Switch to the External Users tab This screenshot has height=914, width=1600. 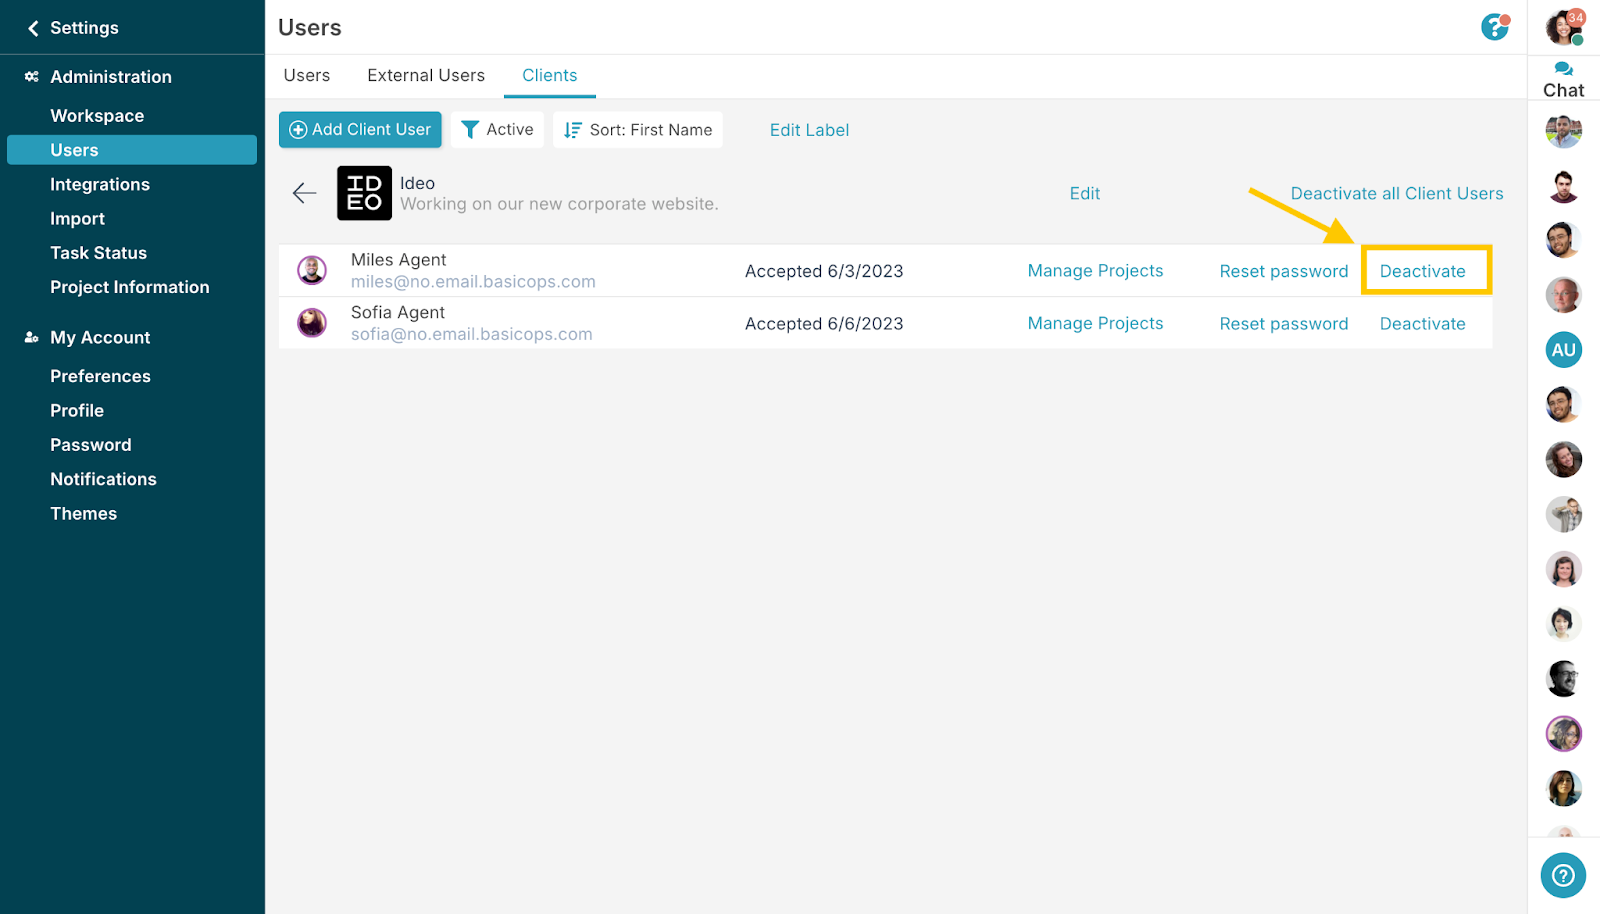pos(426,75)
